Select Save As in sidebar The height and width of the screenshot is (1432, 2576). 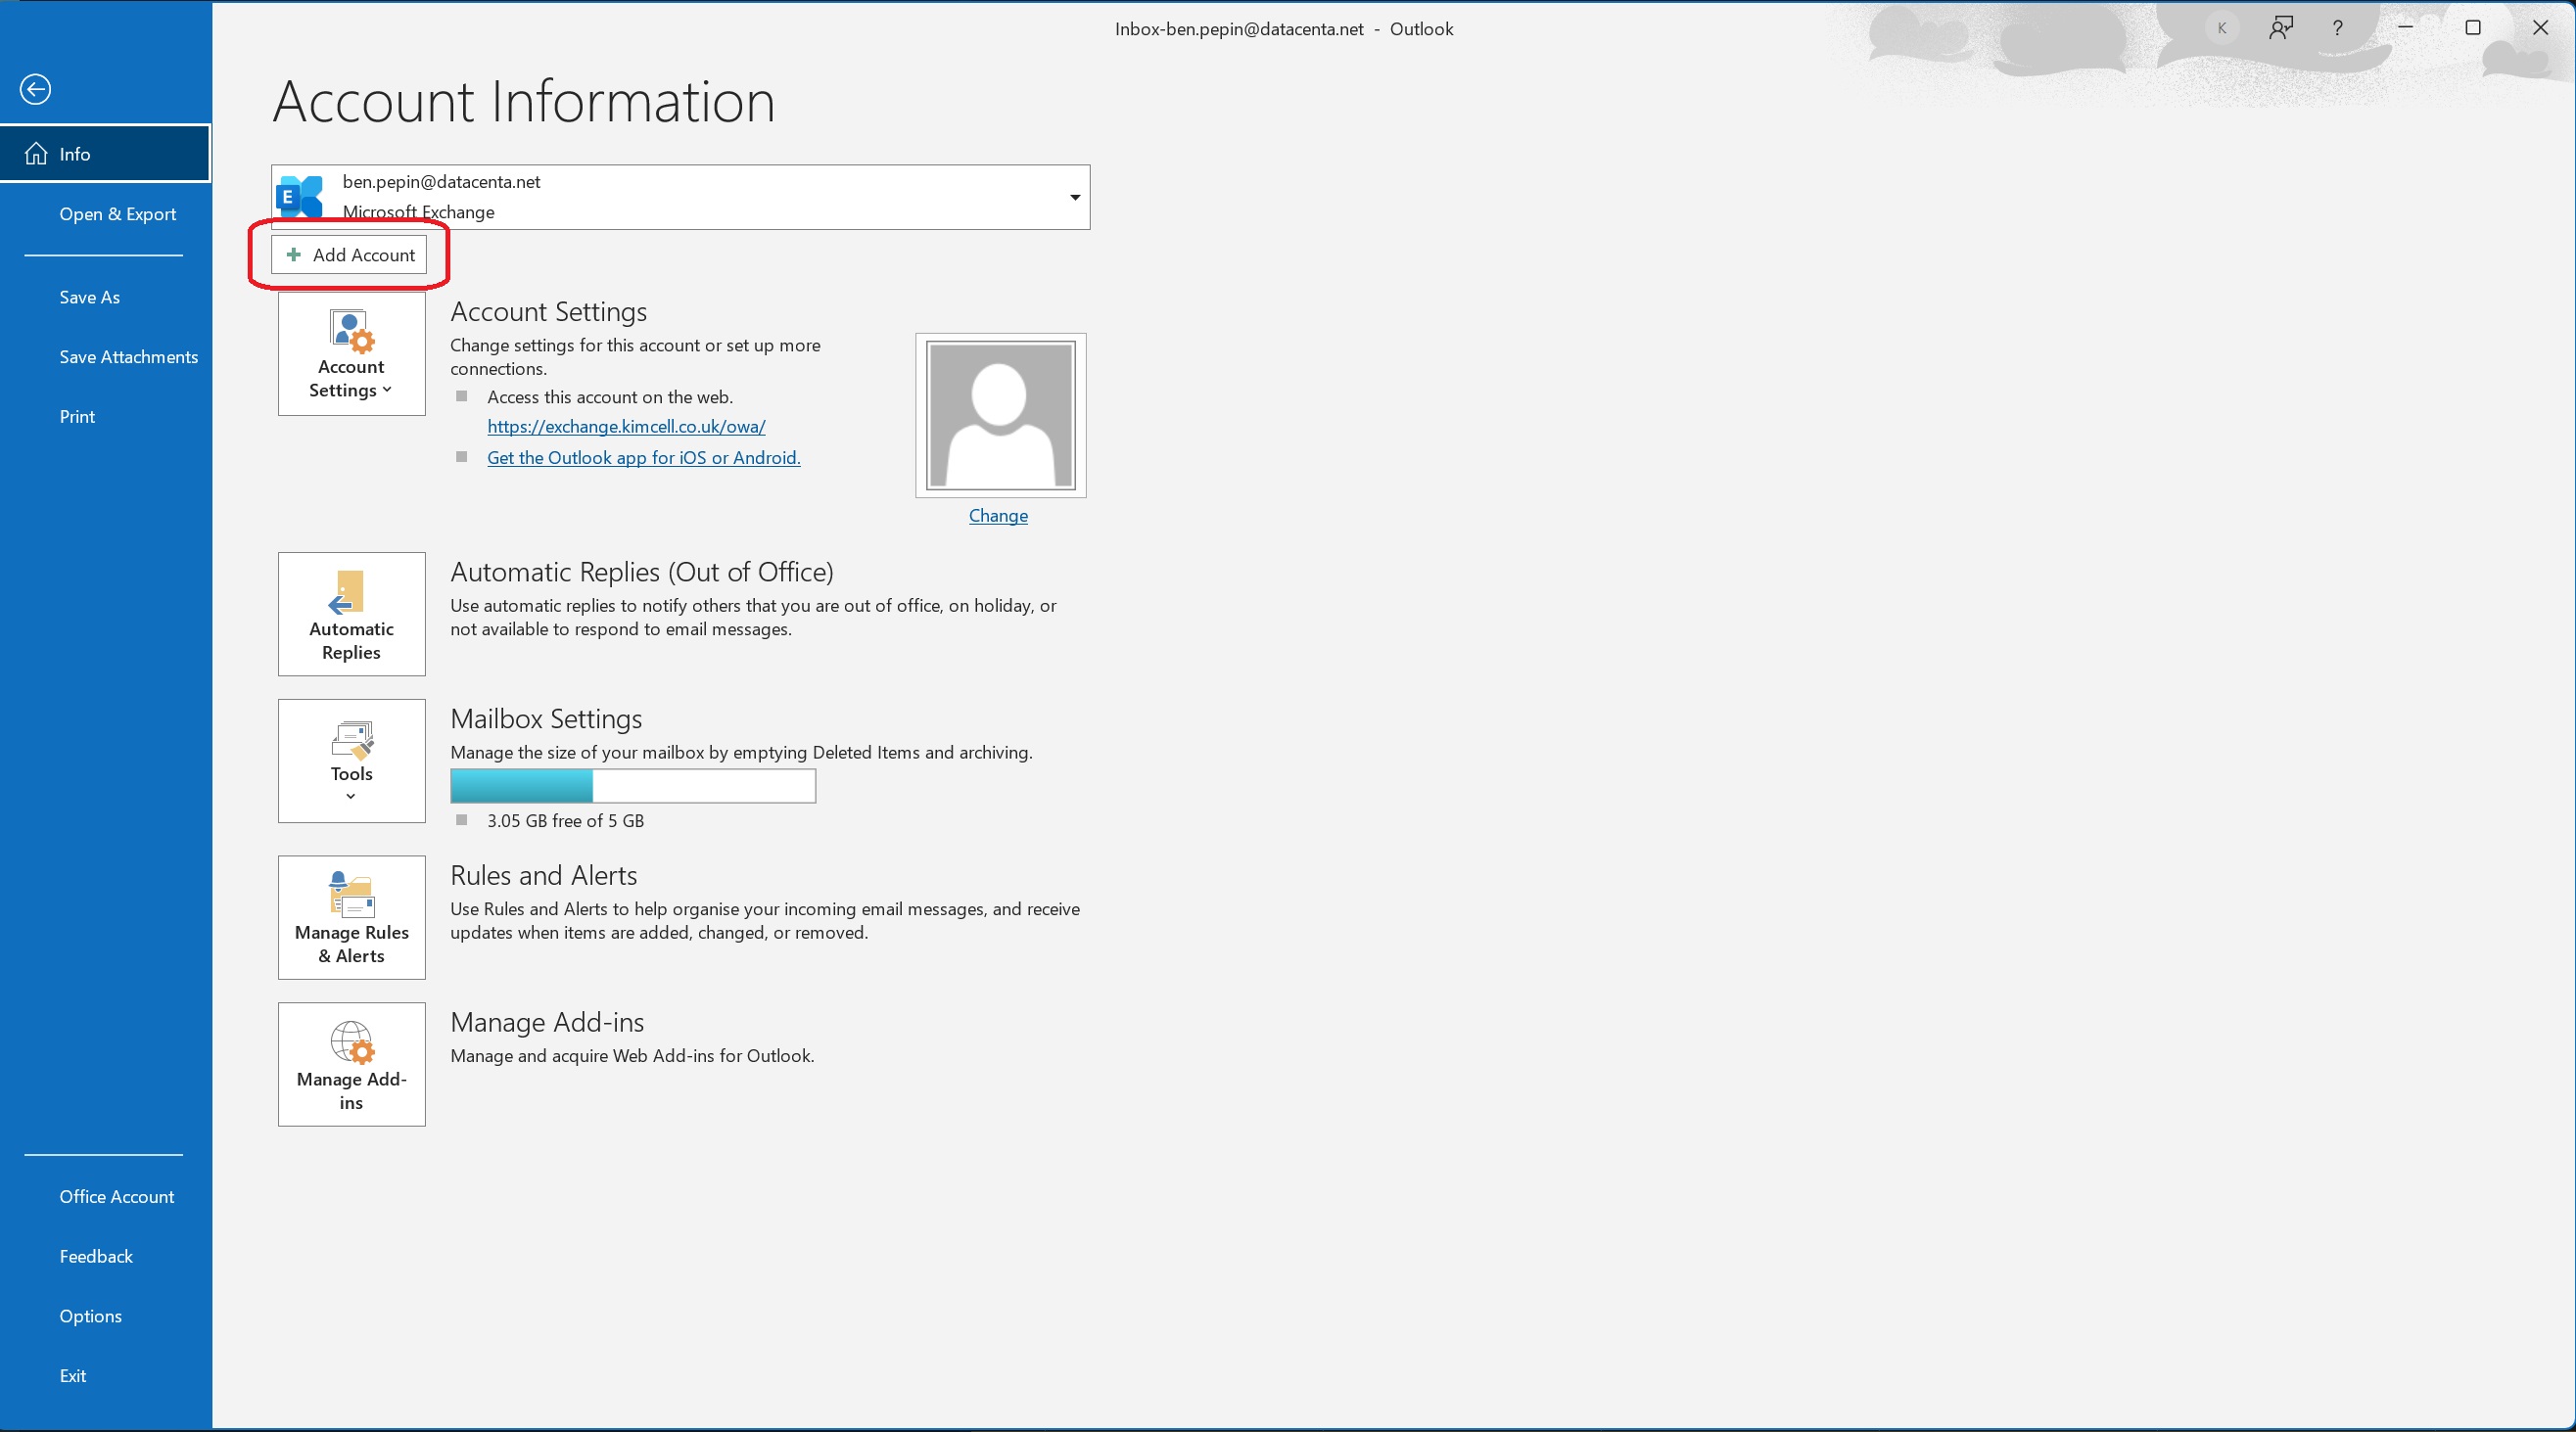coord(89,297)
